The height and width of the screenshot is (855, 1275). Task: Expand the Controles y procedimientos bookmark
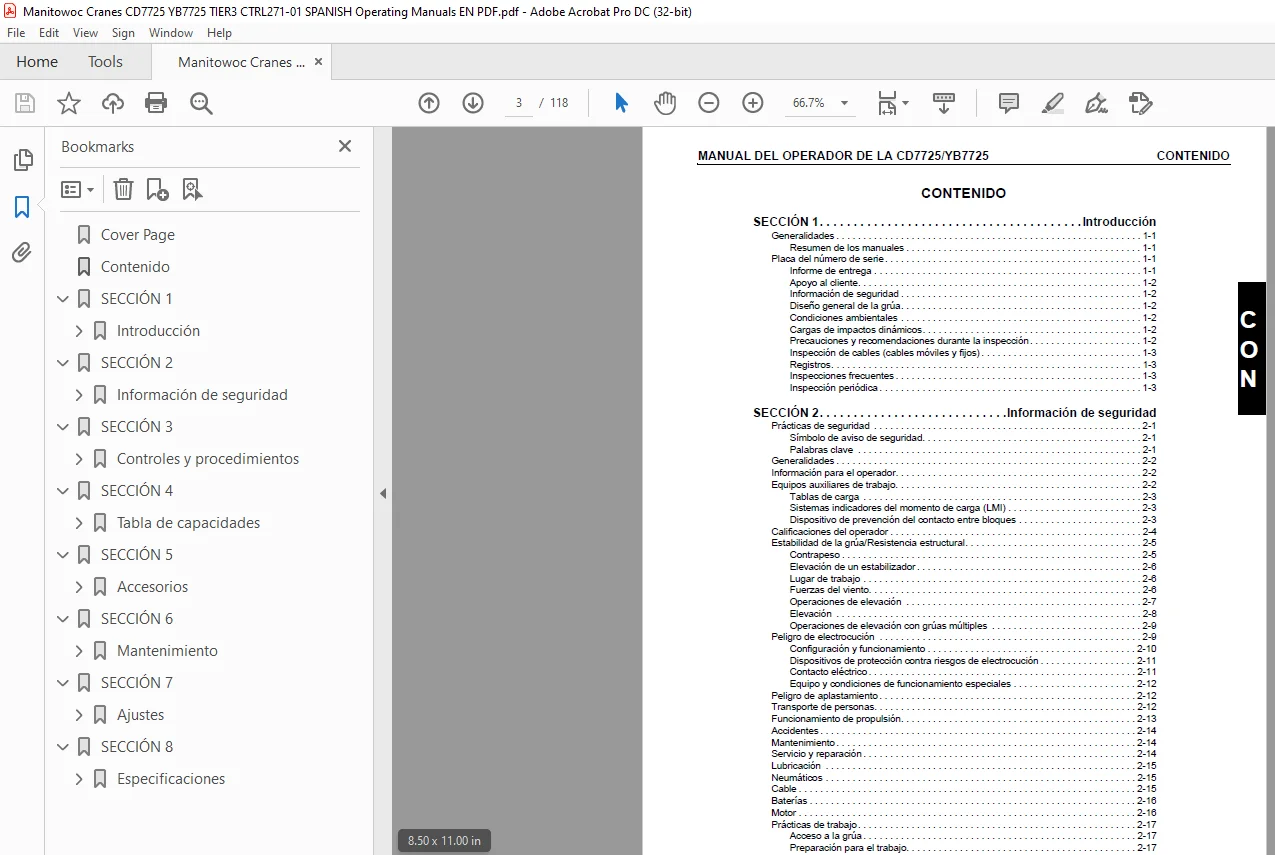pos(80,459)
